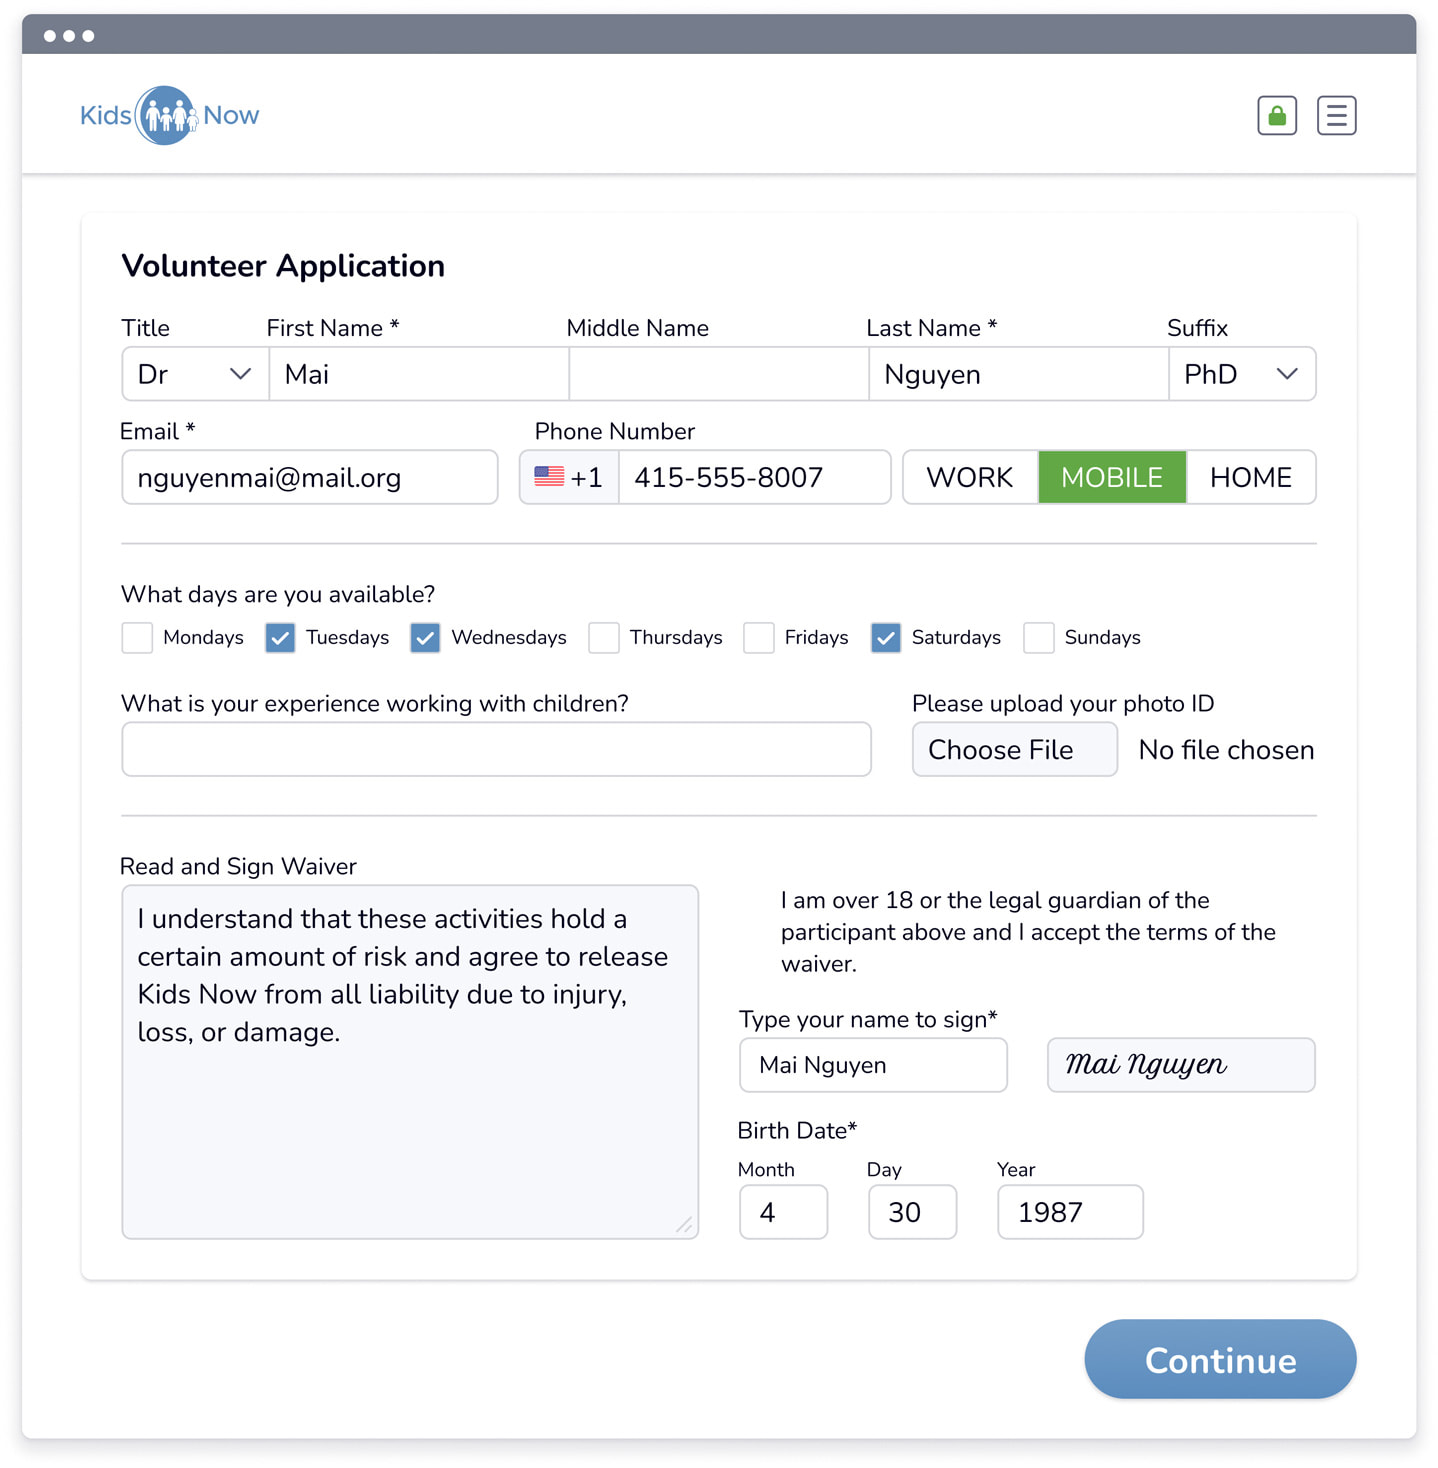
Task: Expand the Title dropdown showing Dr
Action: (x=195, y=374)
